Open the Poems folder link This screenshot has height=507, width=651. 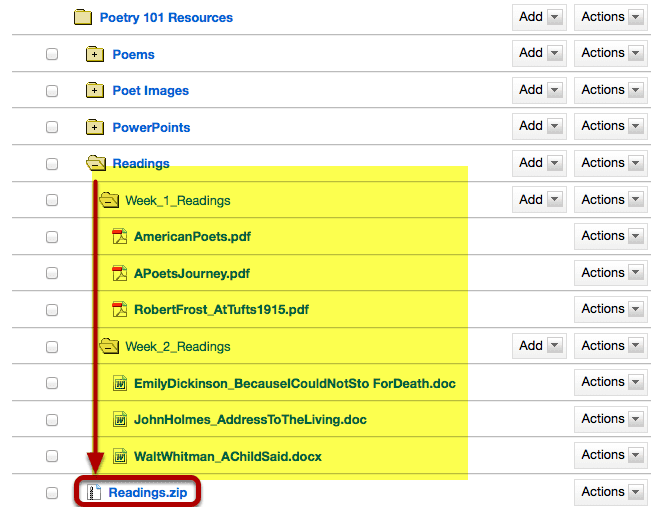coord(133,54)
